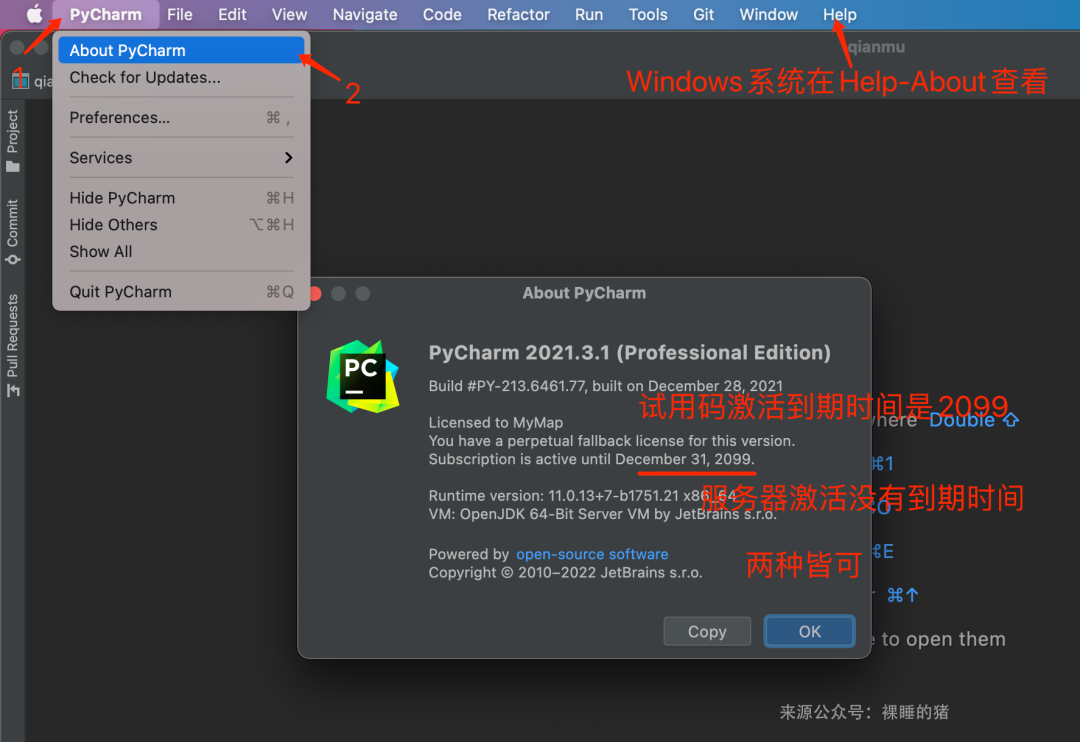Viewport: 1080px width, 742px height.
Task: Open Preferences... from the menu
Action: [x=181, y=117]
